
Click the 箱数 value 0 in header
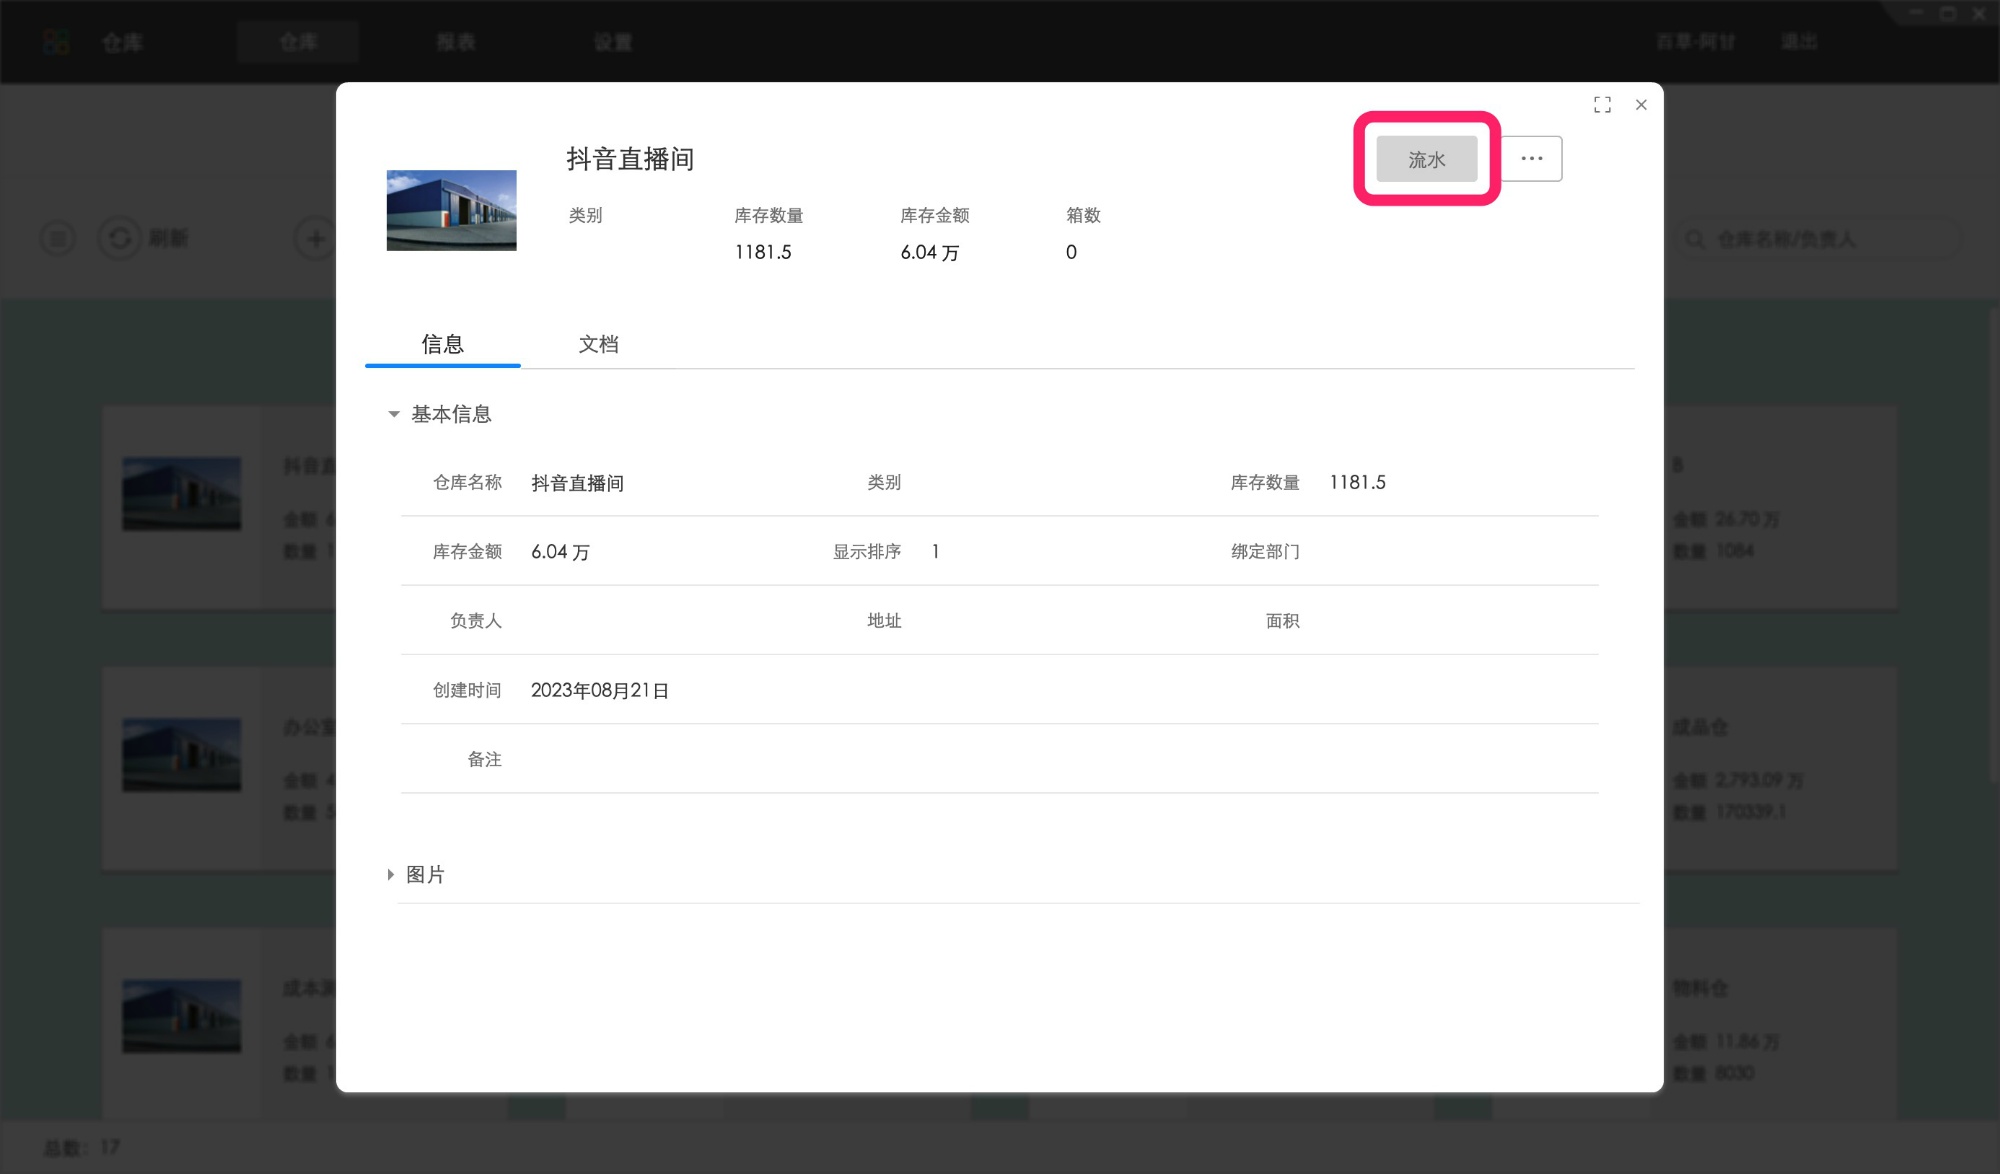click(1071, 252)
